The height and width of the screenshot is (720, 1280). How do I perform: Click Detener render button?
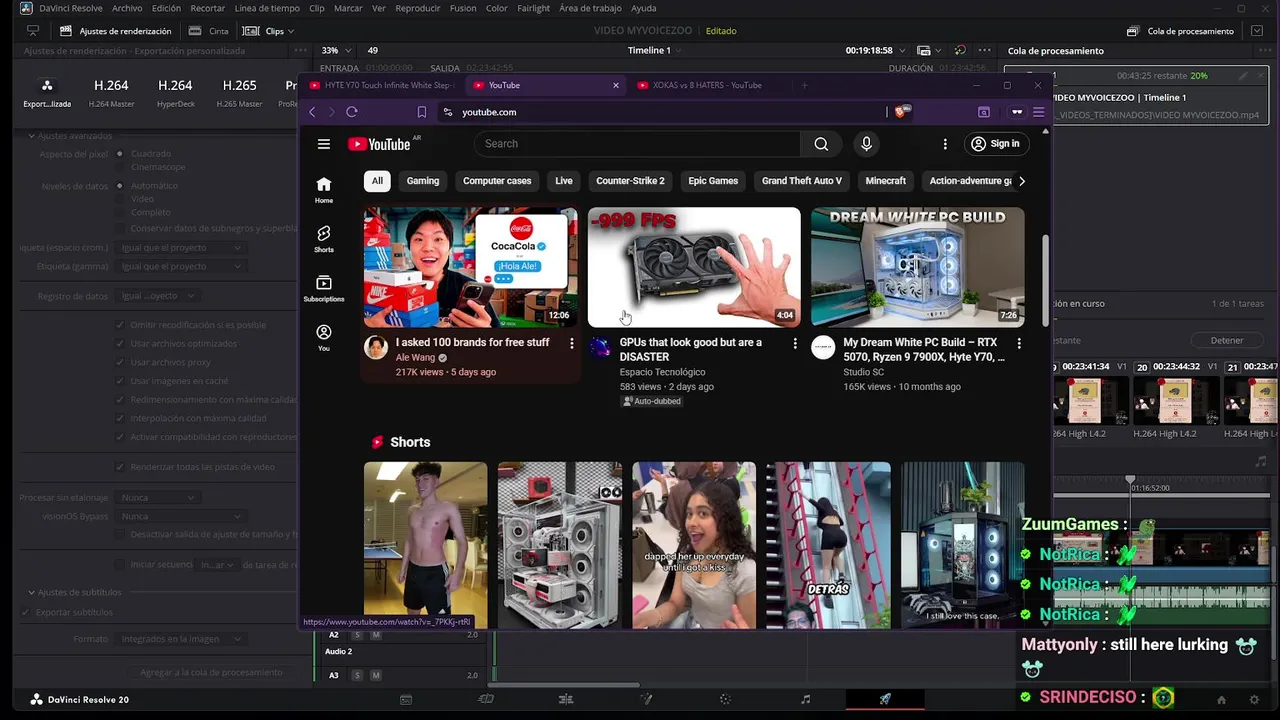click(1227, 340)
